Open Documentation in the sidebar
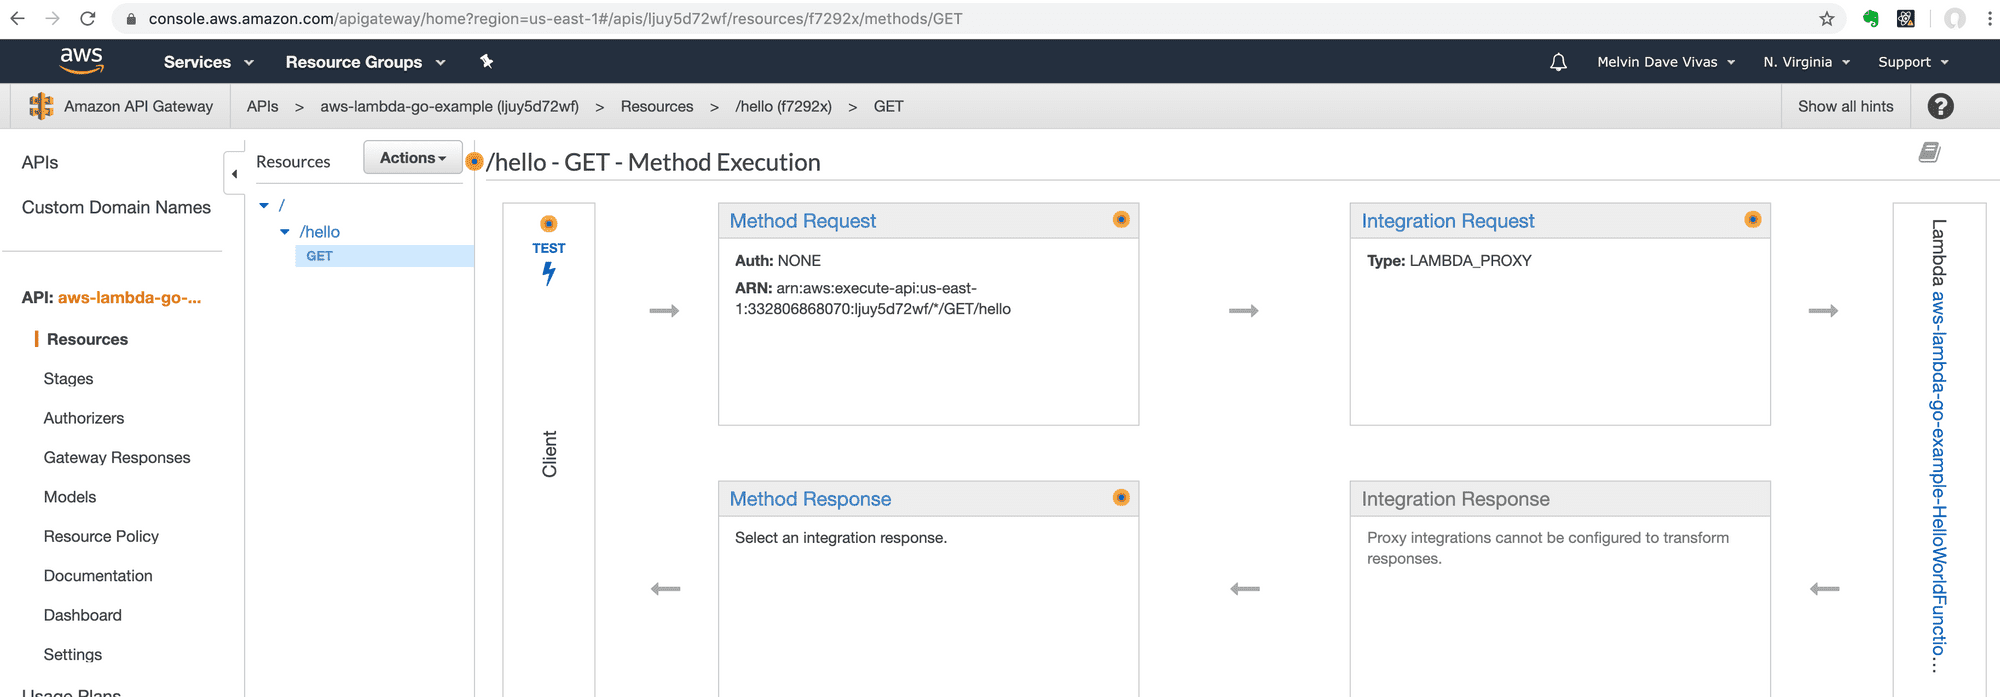2000x697 pixels. [x=98, y=576]
